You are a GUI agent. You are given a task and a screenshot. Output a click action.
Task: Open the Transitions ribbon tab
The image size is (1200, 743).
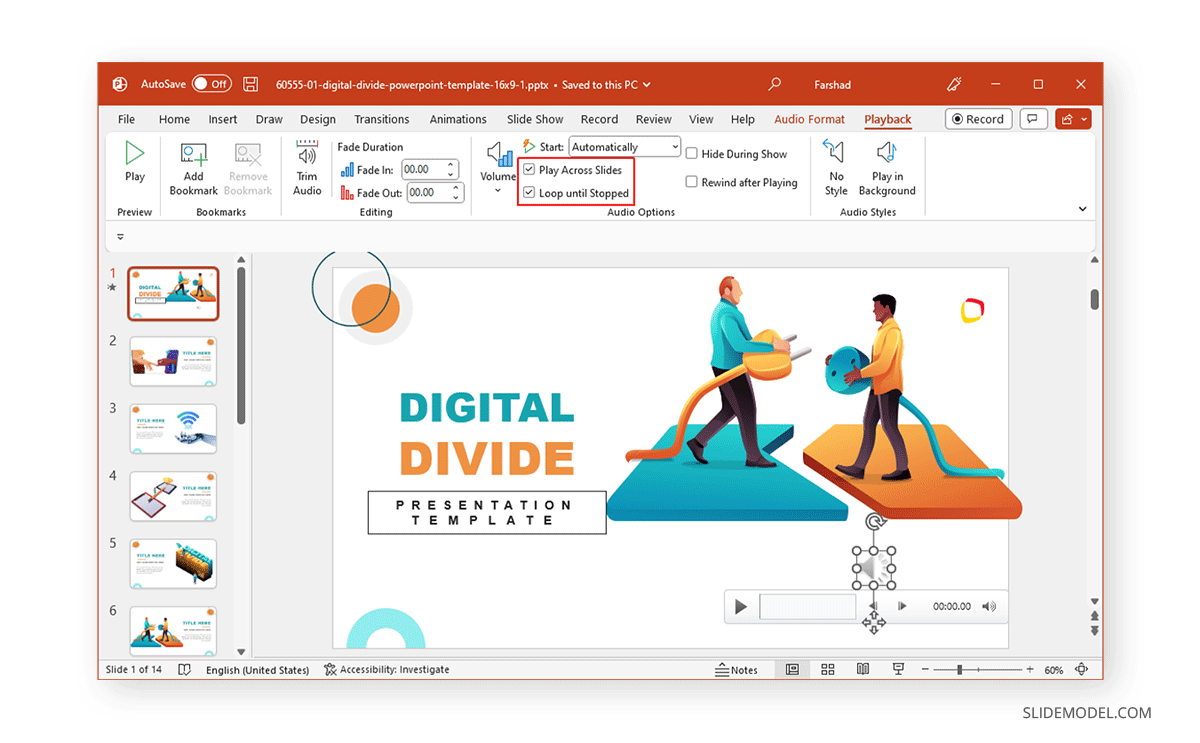[381, 119]
